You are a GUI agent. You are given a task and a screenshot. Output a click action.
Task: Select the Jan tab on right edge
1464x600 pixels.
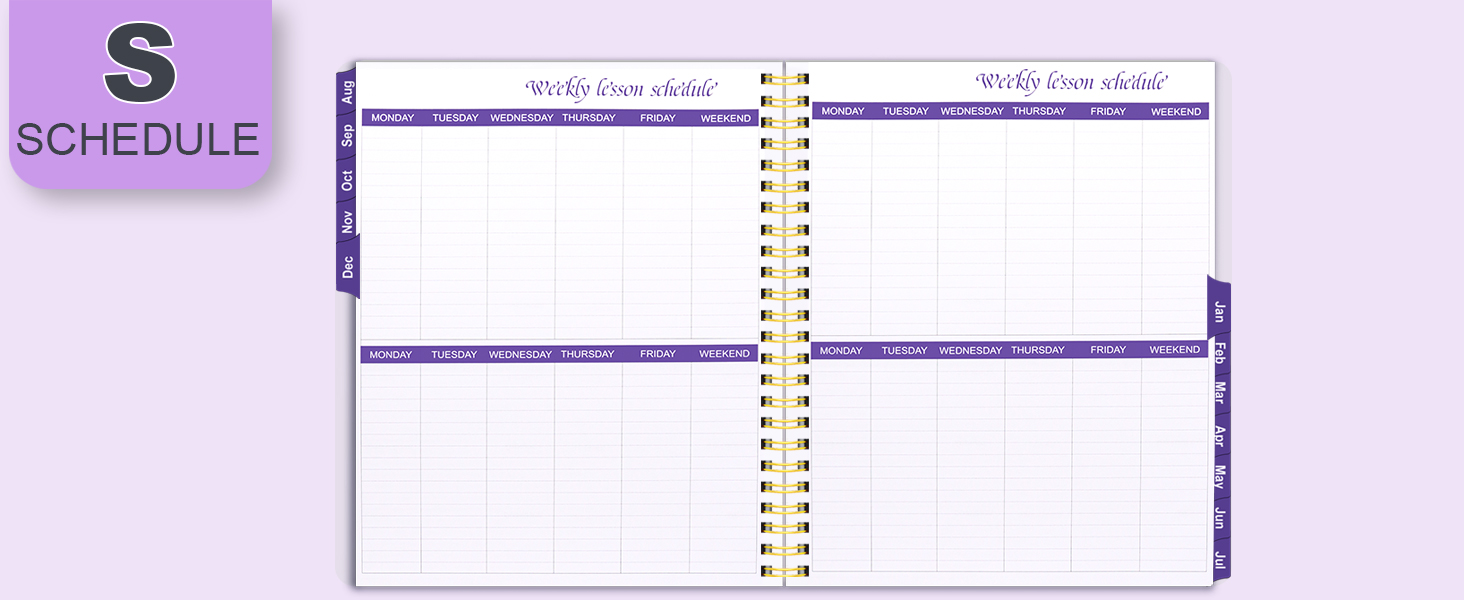coord(1219,312)
